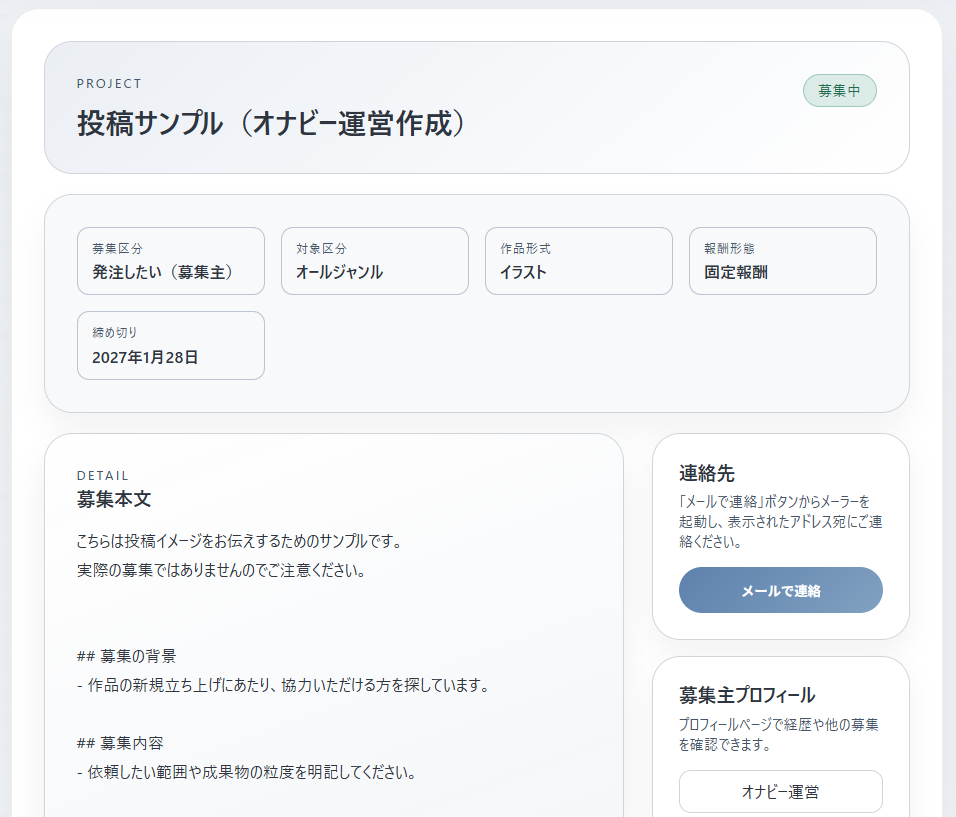Click the 募集区分 info card

pos(171,261)
